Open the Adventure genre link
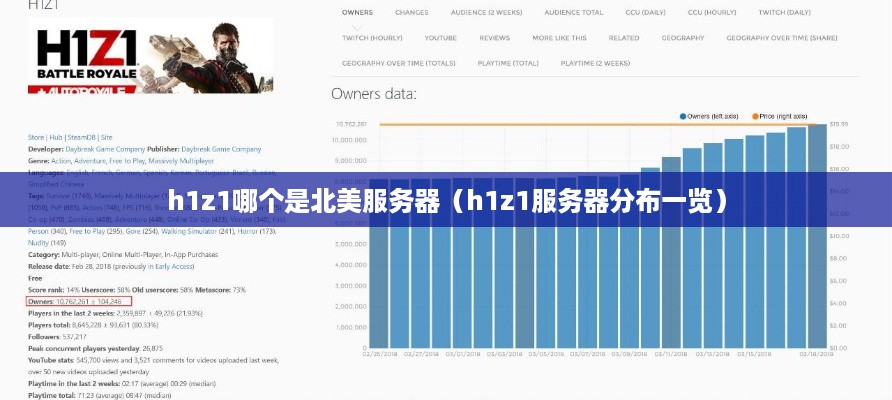The image size is (892, 400). [x=88, y=161]
